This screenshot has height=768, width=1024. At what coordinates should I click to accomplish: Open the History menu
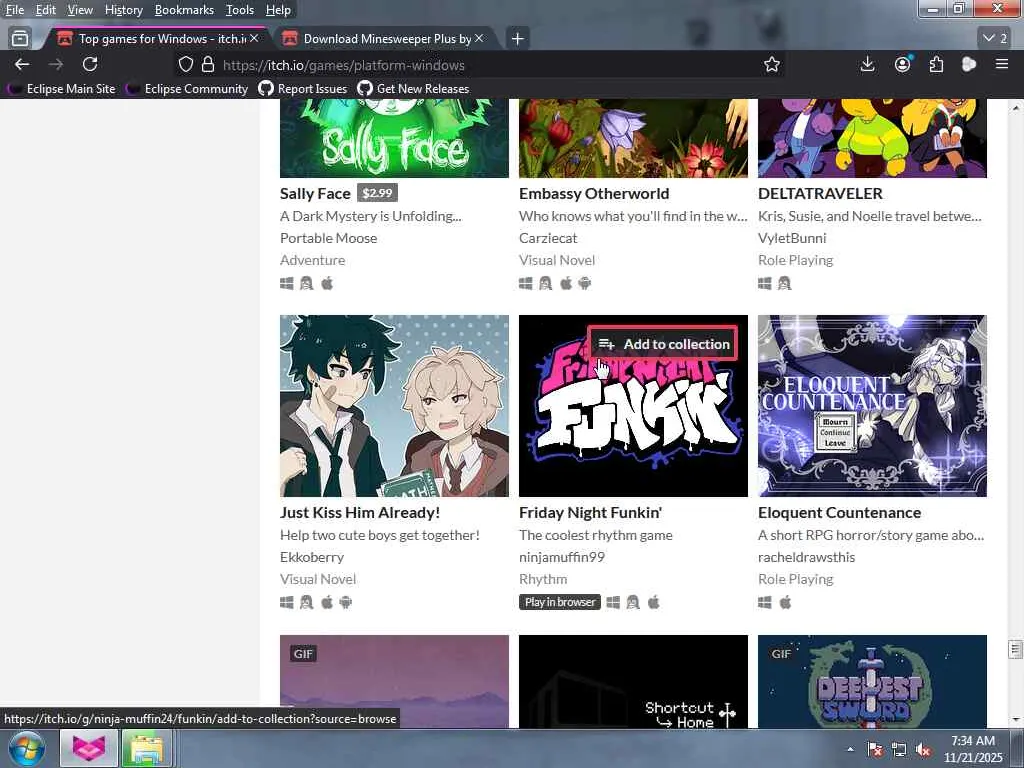[x=123, y=10]
